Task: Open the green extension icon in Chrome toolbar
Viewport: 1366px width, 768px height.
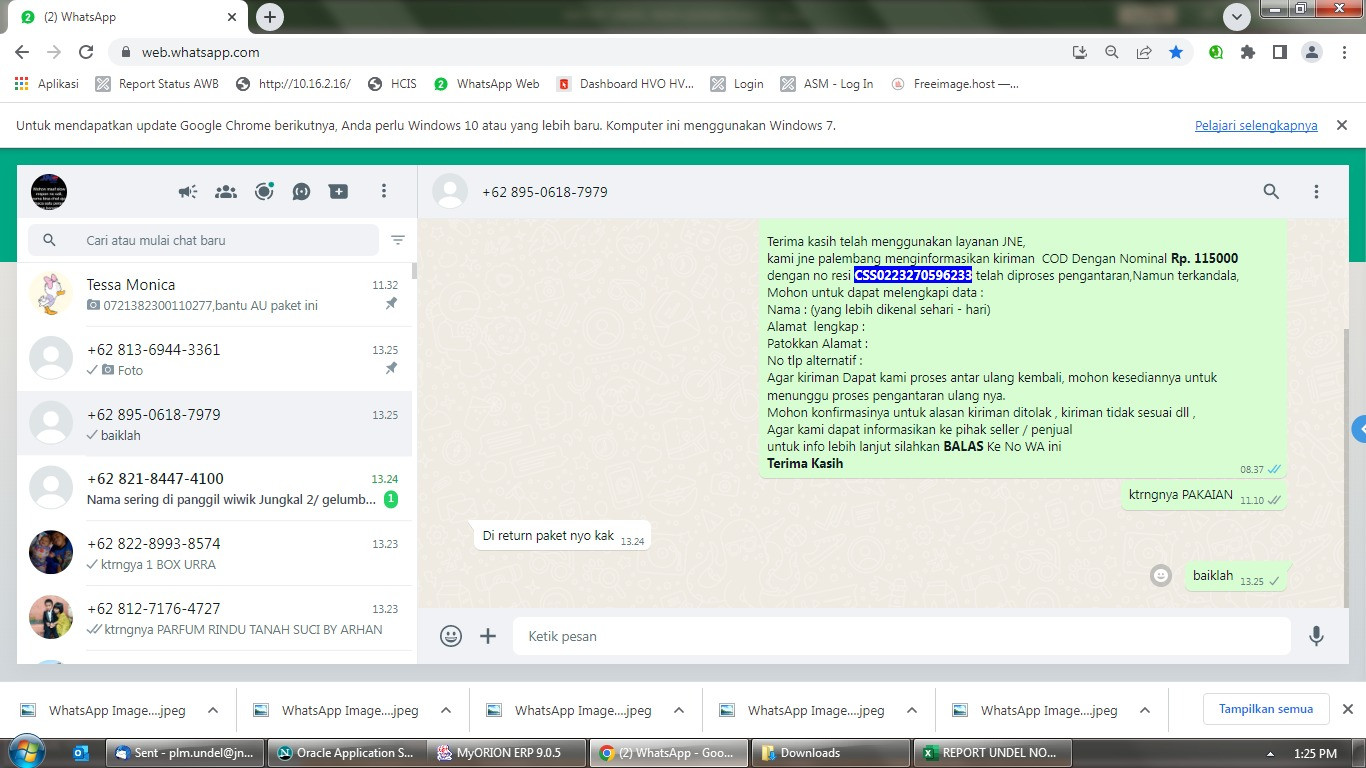Action: (x=1216, y=52)
